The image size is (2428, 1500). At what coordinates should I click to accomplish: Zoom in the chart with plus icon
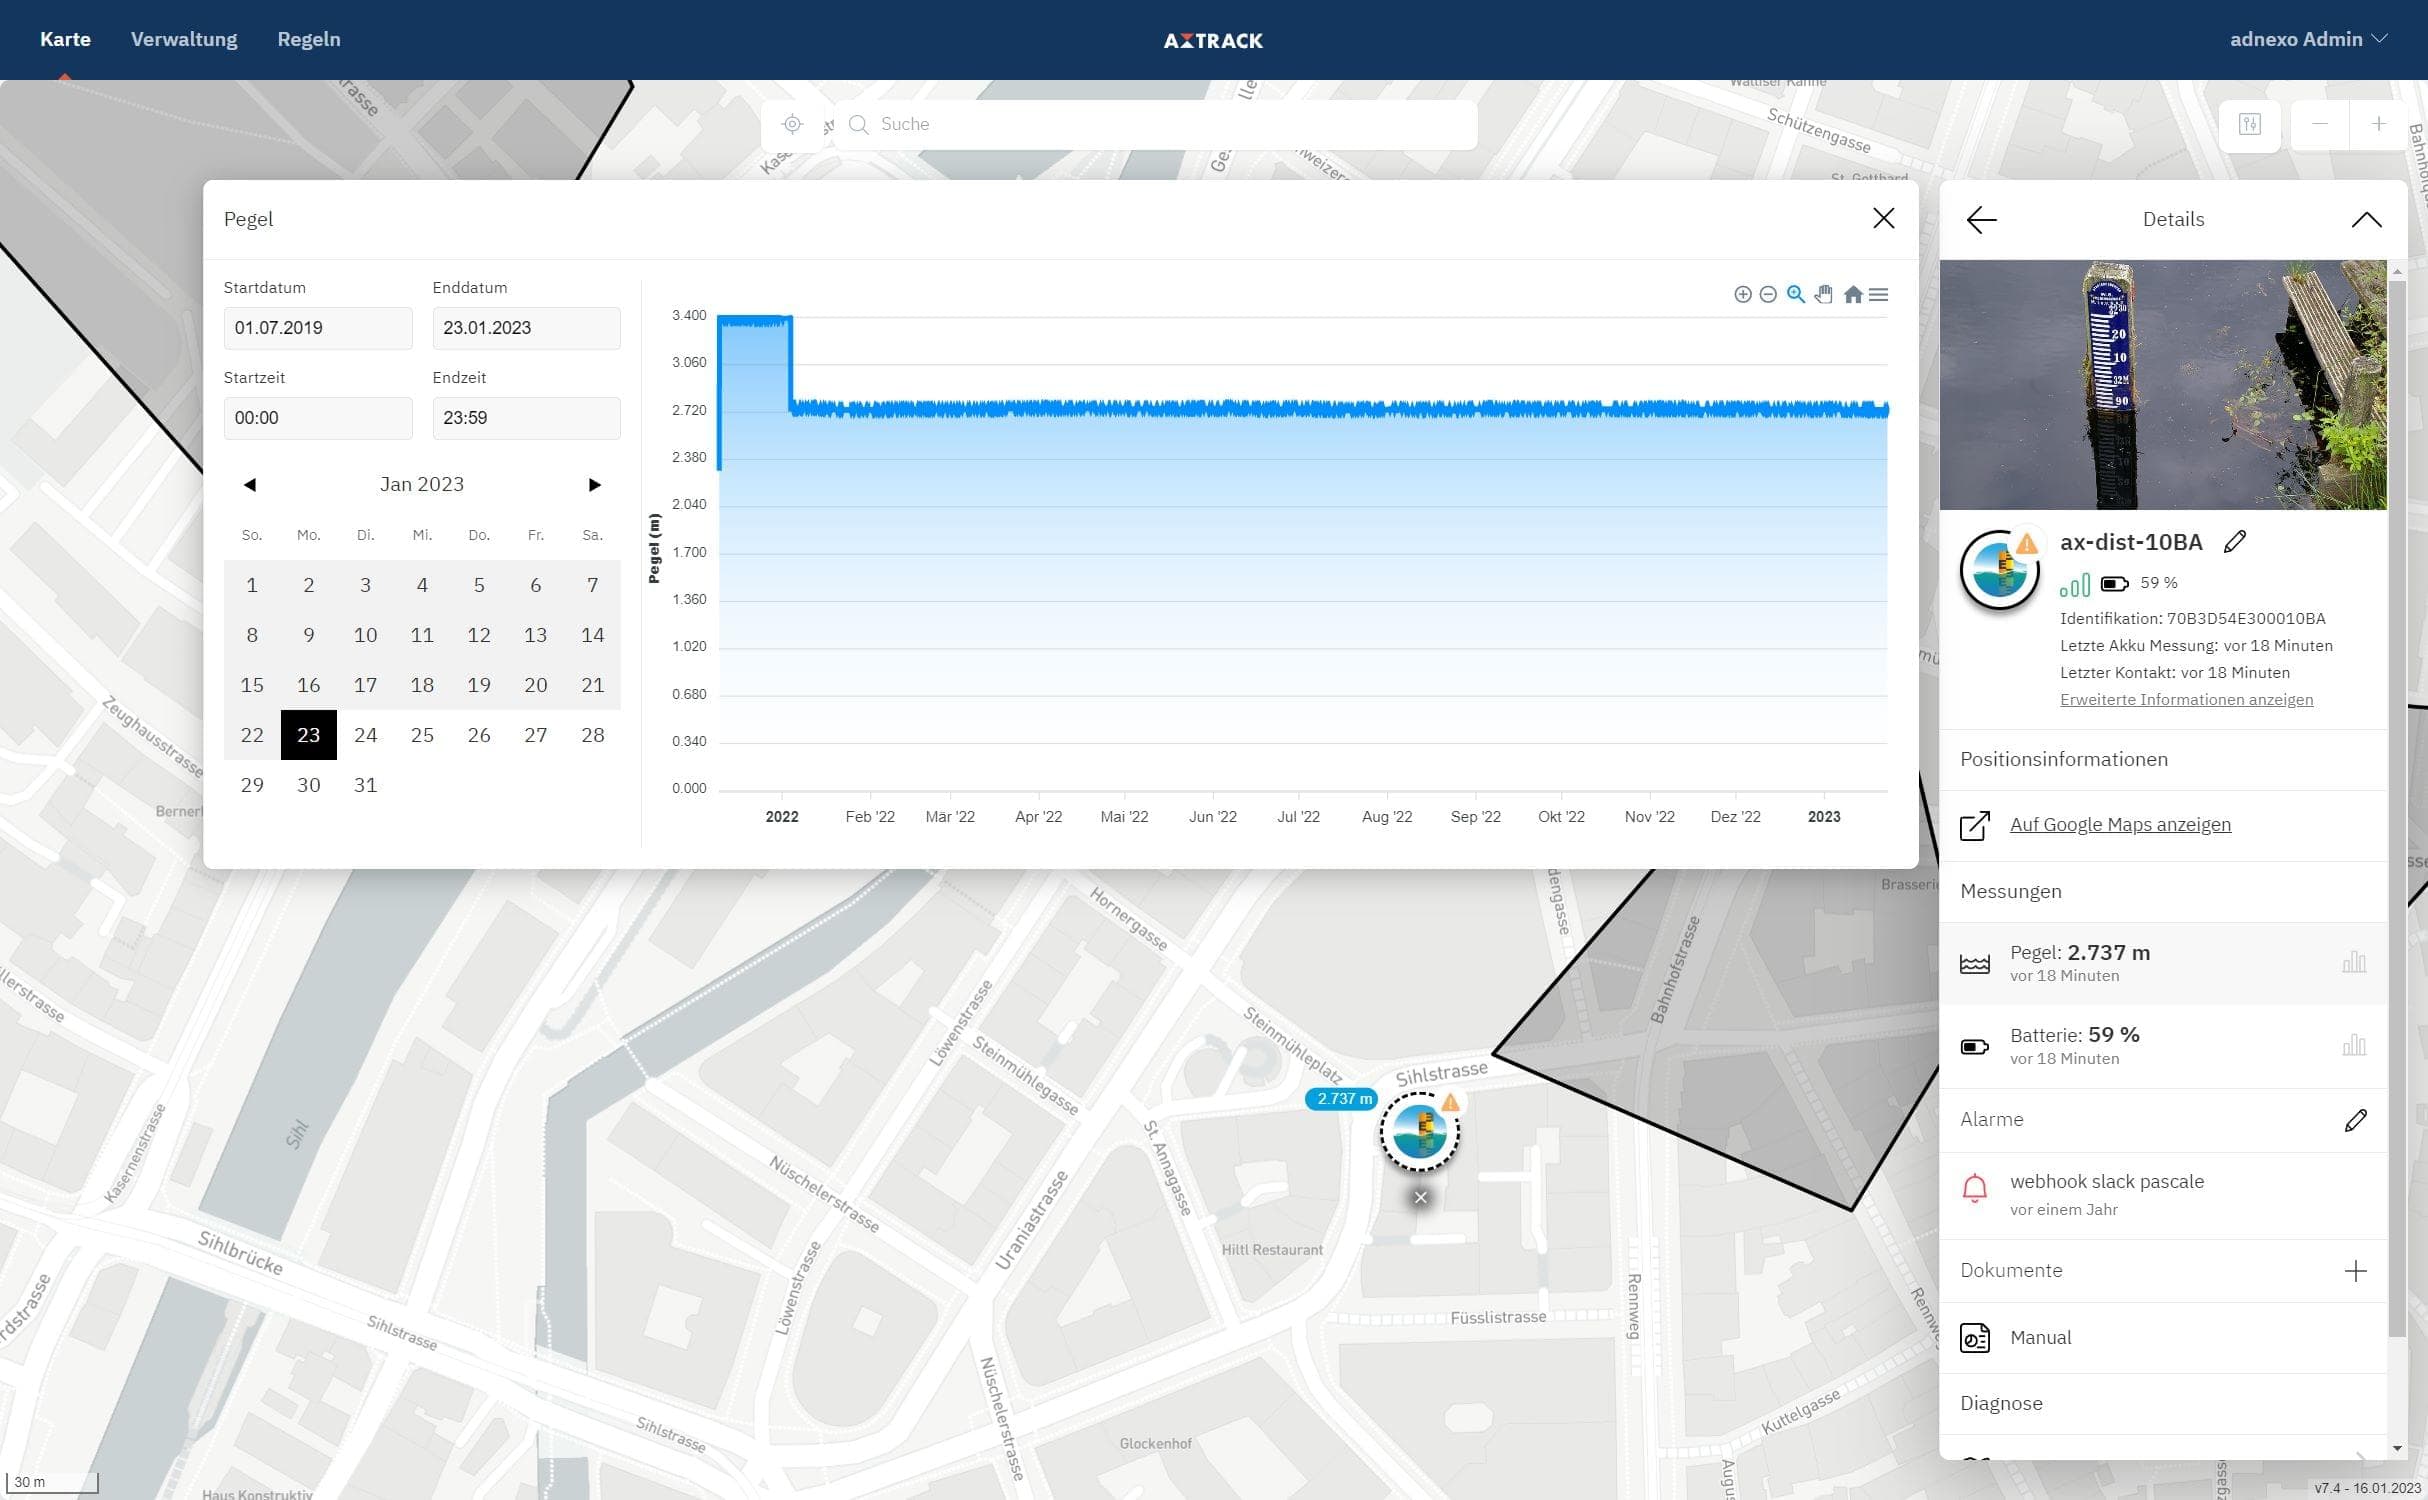[x=1742, y=294]
